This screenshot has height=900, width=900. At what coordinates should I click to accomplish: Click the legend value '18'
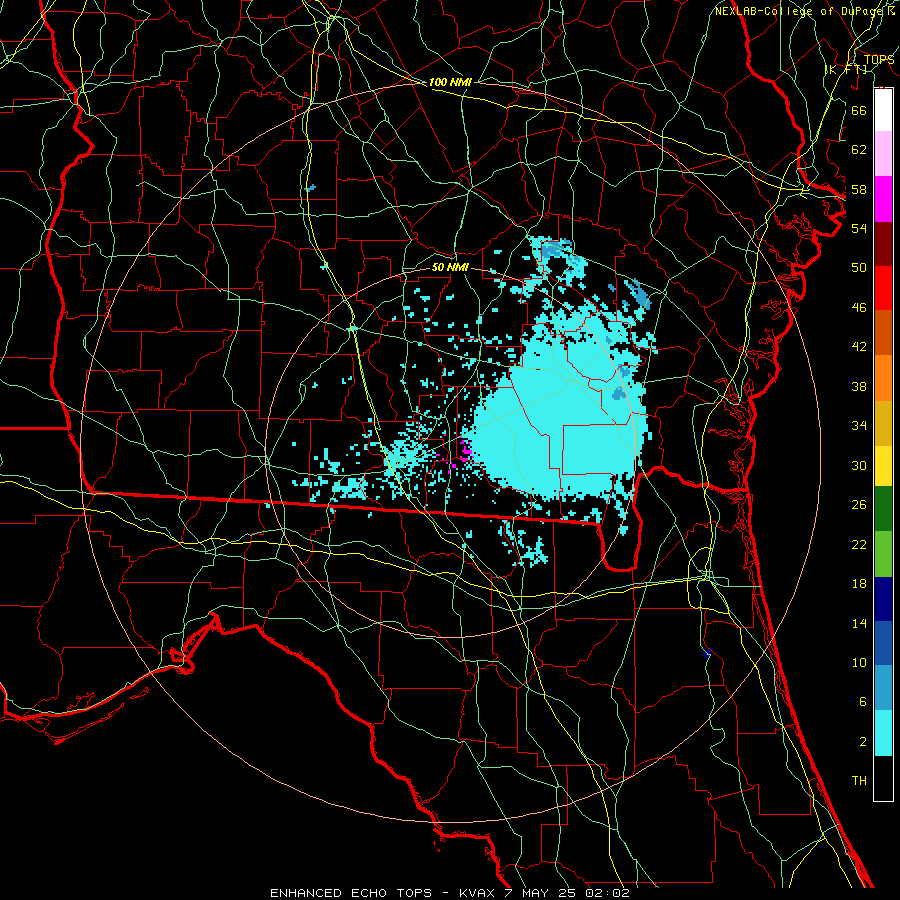(x=859, y=584)
